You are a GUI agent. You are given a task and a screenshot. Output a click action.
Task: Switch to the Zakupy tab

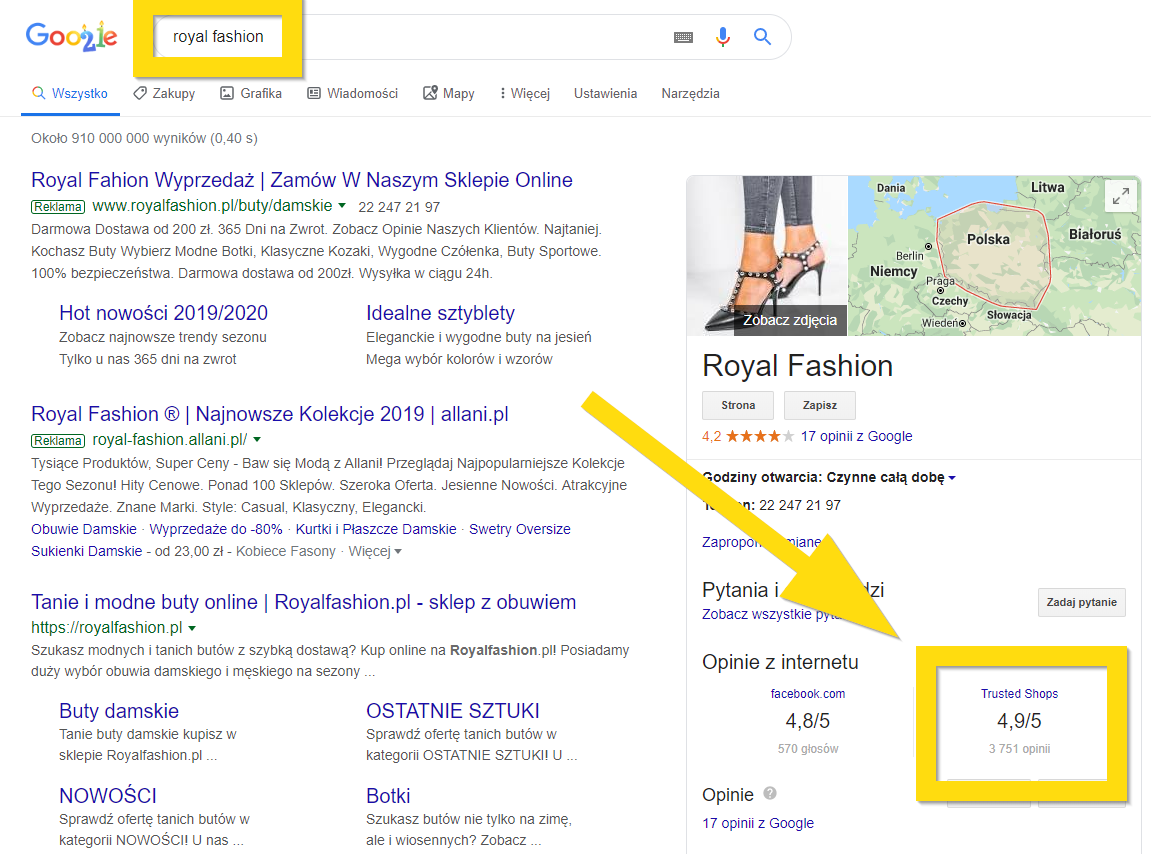click(164, 93)
